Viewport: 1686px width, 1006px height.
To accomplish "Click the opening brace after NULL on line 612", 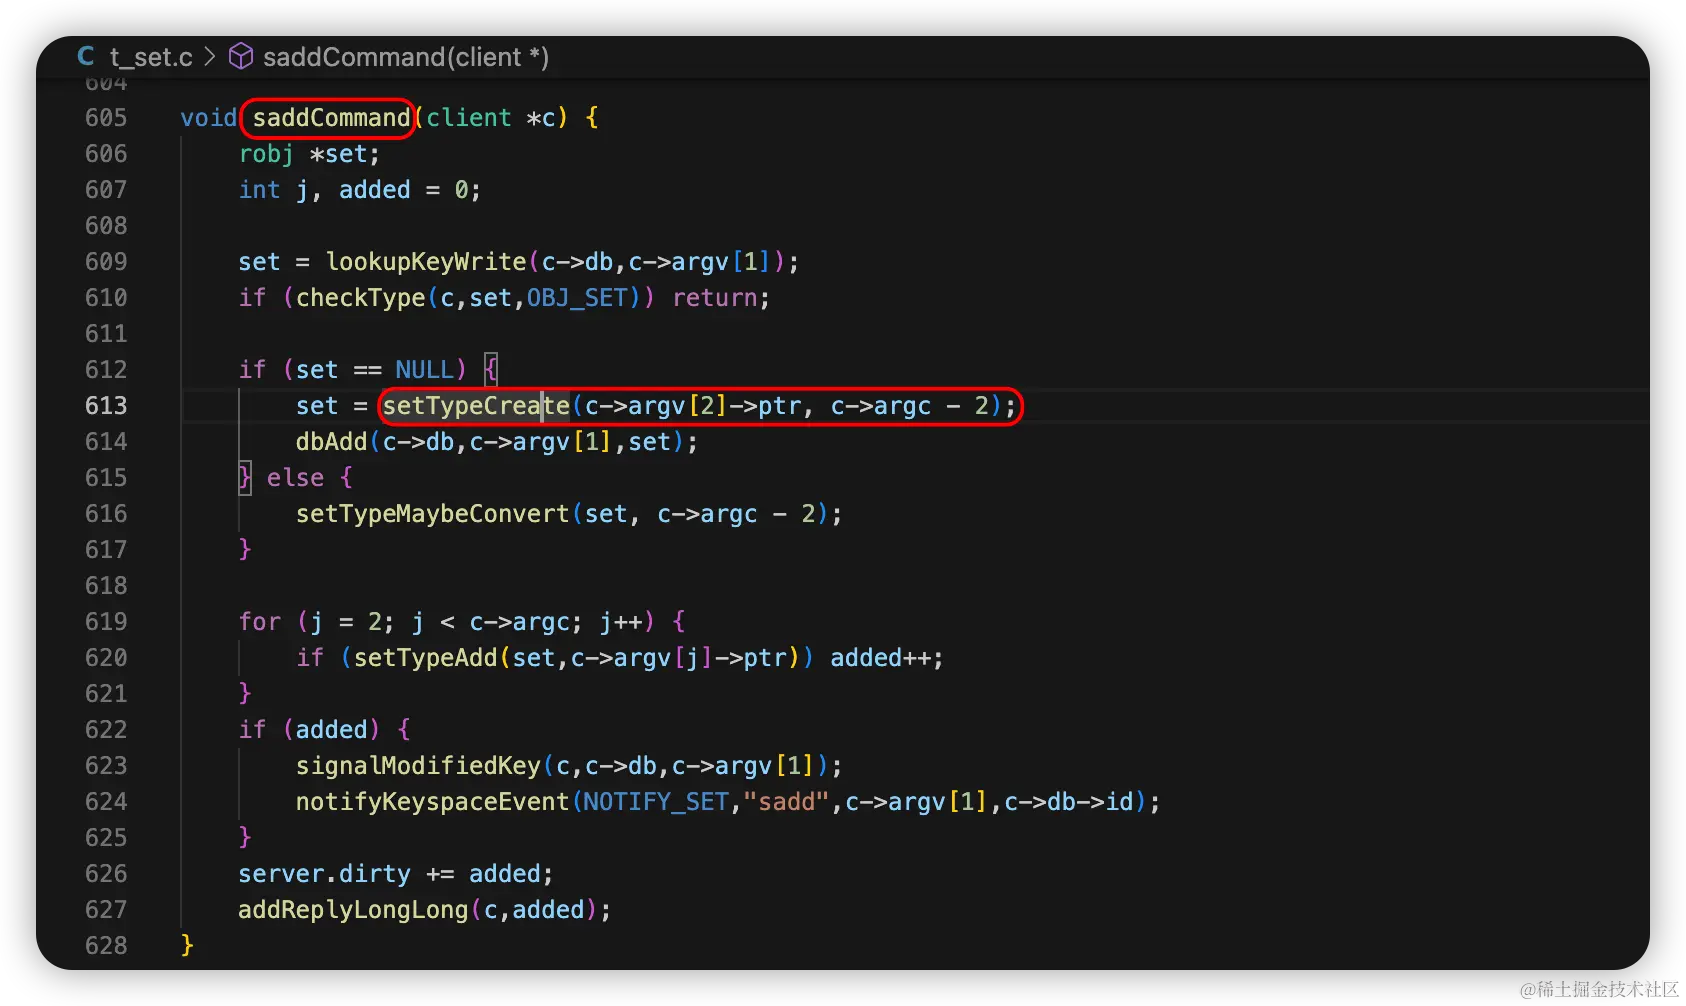I will click(x=491, y=370).
